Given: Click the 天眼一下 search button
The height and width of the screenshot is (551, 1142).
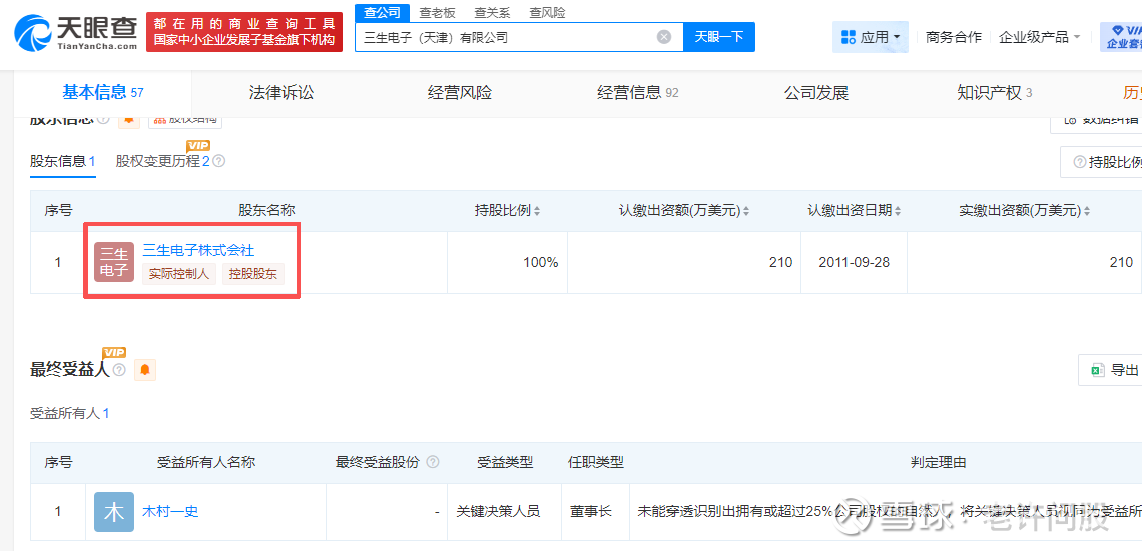Looking at the screenshot, I should 719,37.
